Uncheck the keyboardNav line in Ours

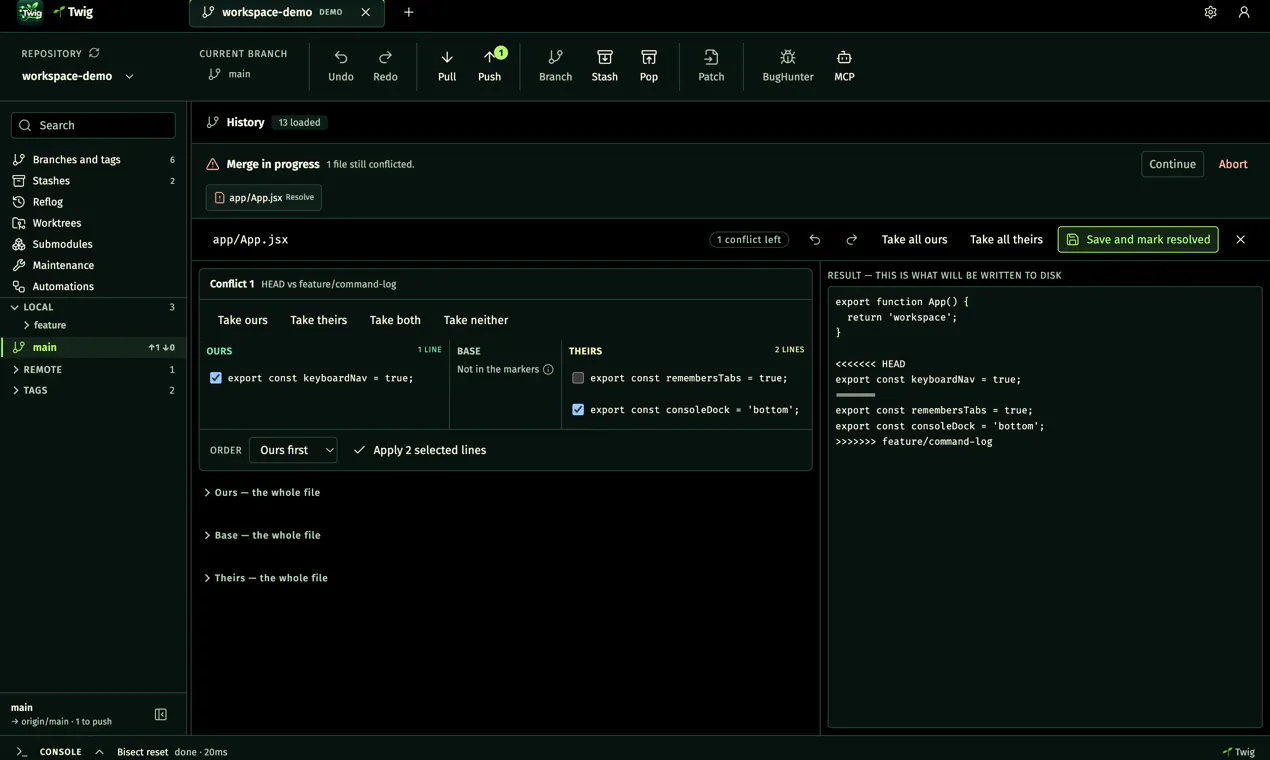click(x=216, y=378)
